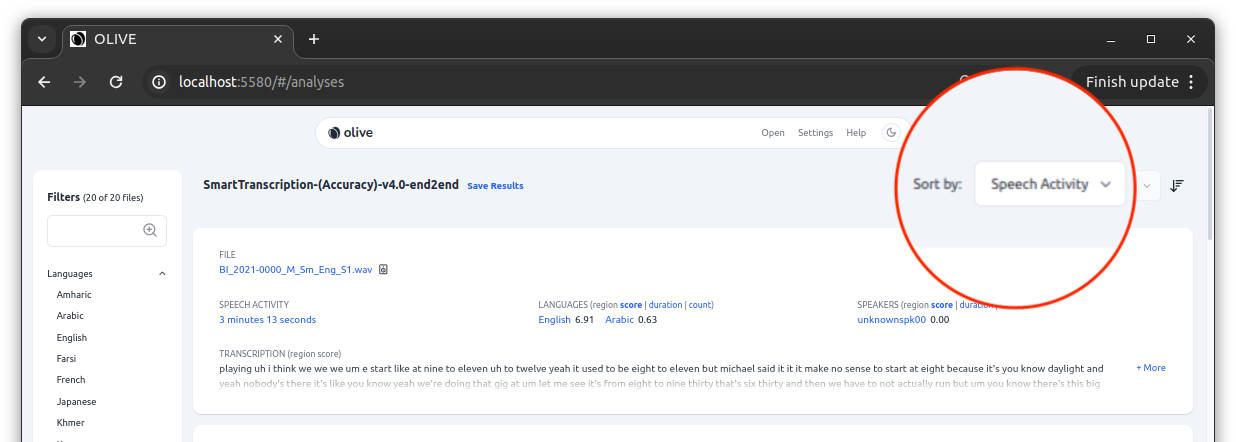
Task: Toggle dark mode with the moon icon
Action: pos(891,132)
